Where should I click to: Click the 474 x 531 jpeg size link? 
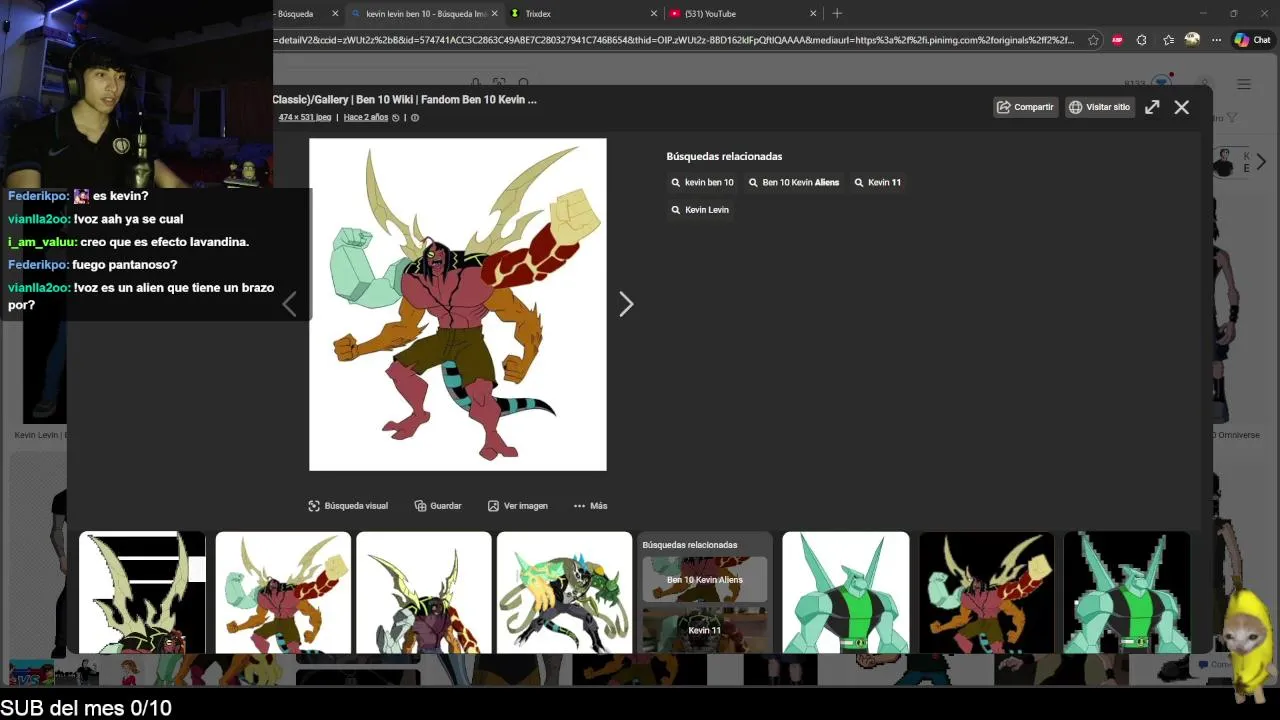point(305,118)
